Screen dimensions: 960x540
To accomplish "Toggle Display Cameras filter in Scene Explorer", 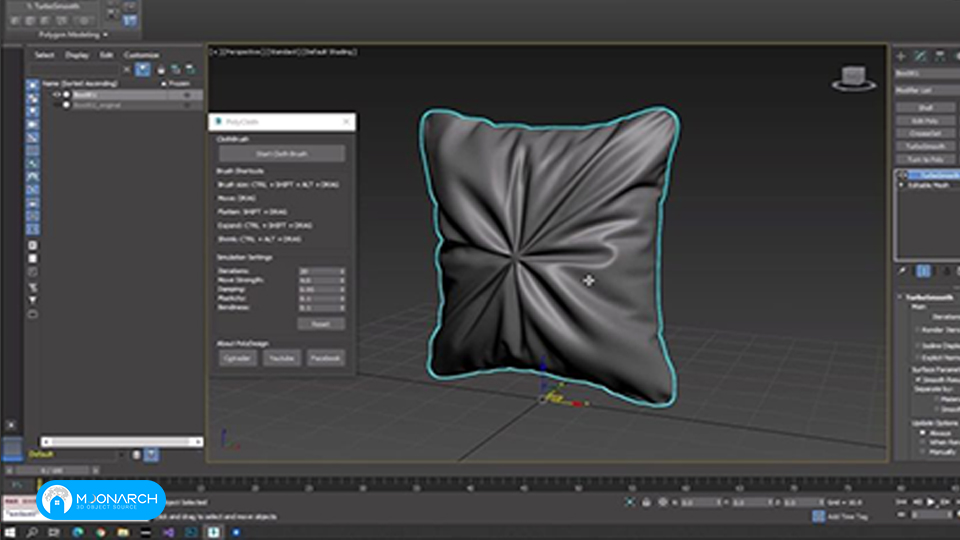I will click(32, 124).
